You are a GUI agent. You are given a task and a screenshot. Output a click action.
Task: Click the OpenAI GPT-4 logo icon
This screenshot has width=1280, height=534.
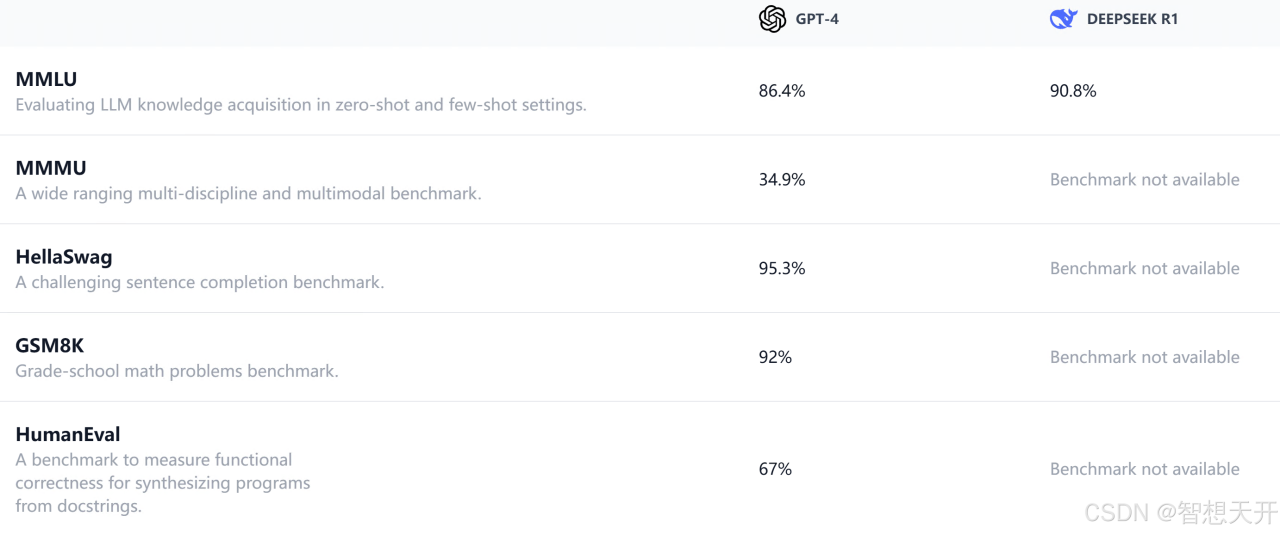[772, 19]
